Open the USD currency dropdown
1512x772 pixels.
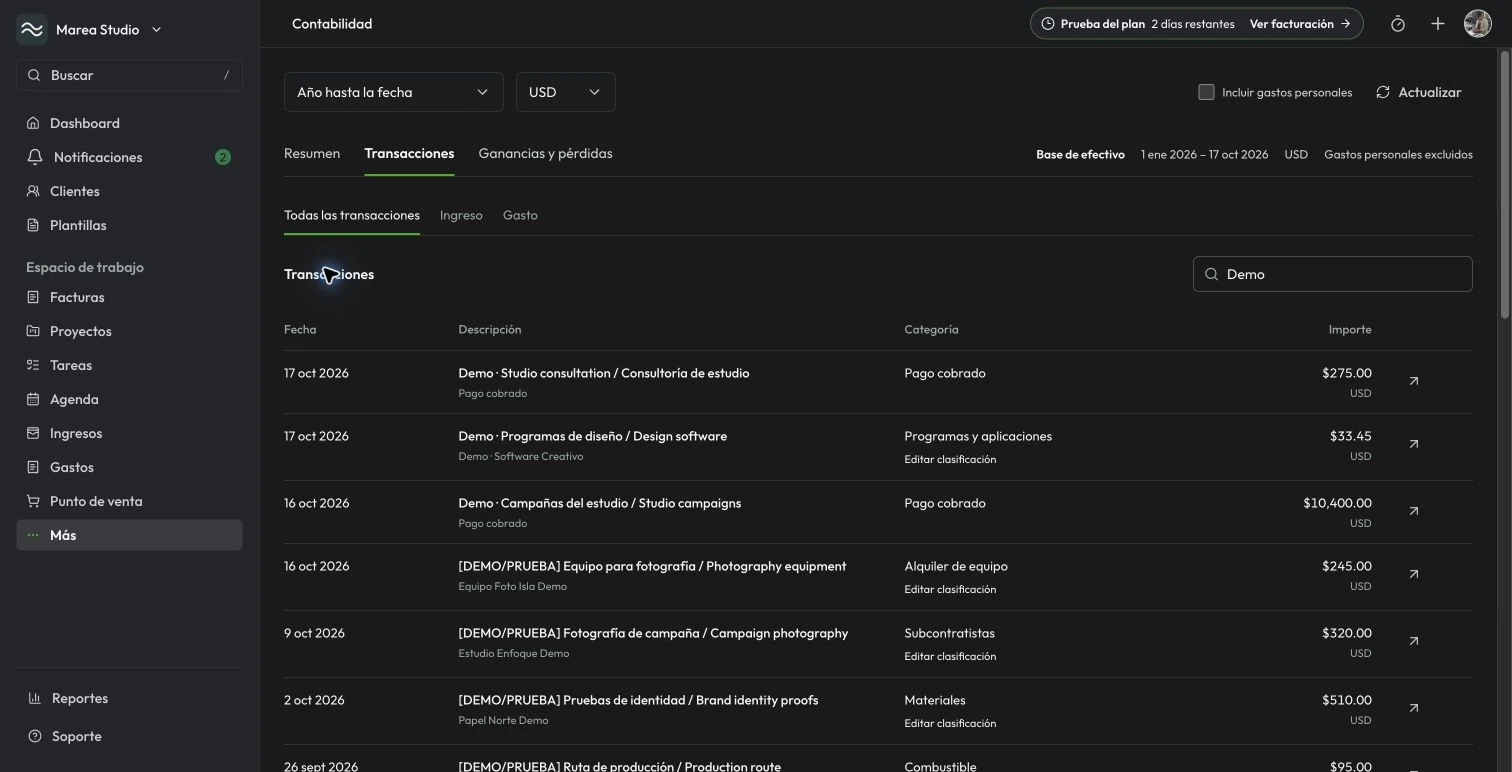tap(565, 92)
